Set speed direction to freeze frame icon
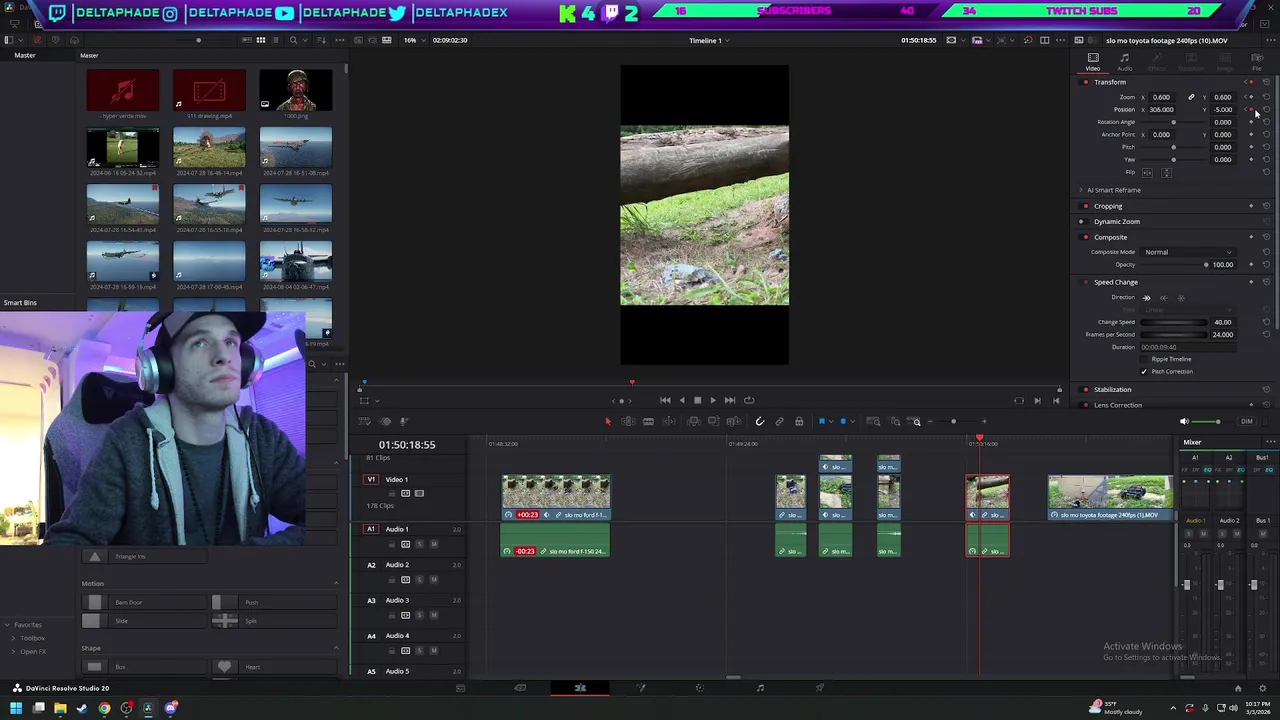Image resolution: width=1280 pixels, height=720 pixels. tap(1181, 297)
